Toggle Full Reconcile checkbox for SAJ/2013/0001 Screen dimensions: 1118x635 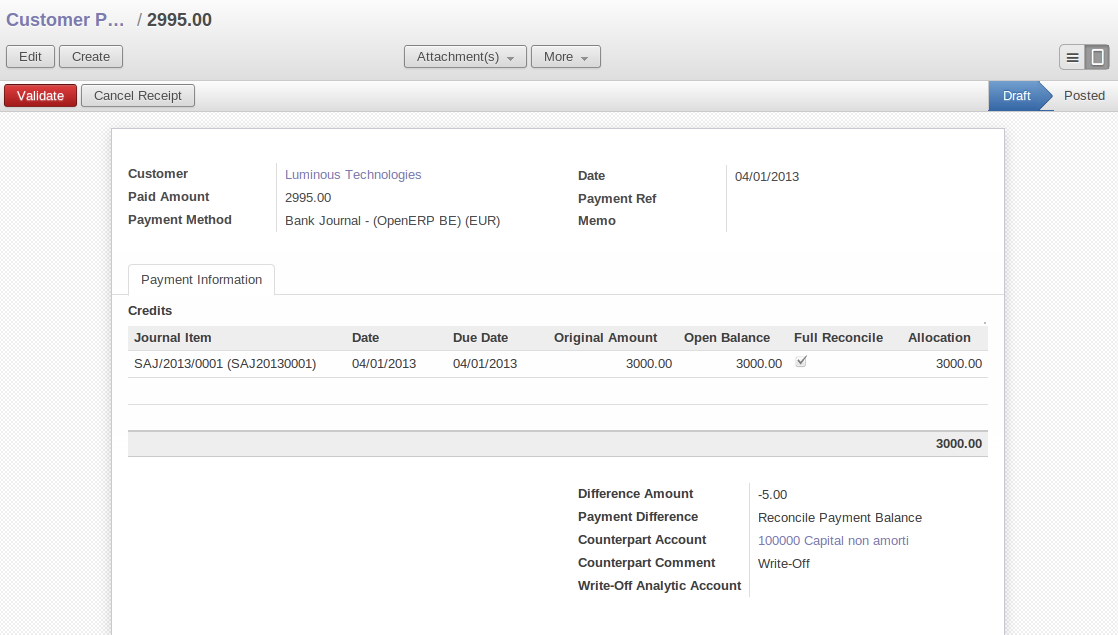801,362
